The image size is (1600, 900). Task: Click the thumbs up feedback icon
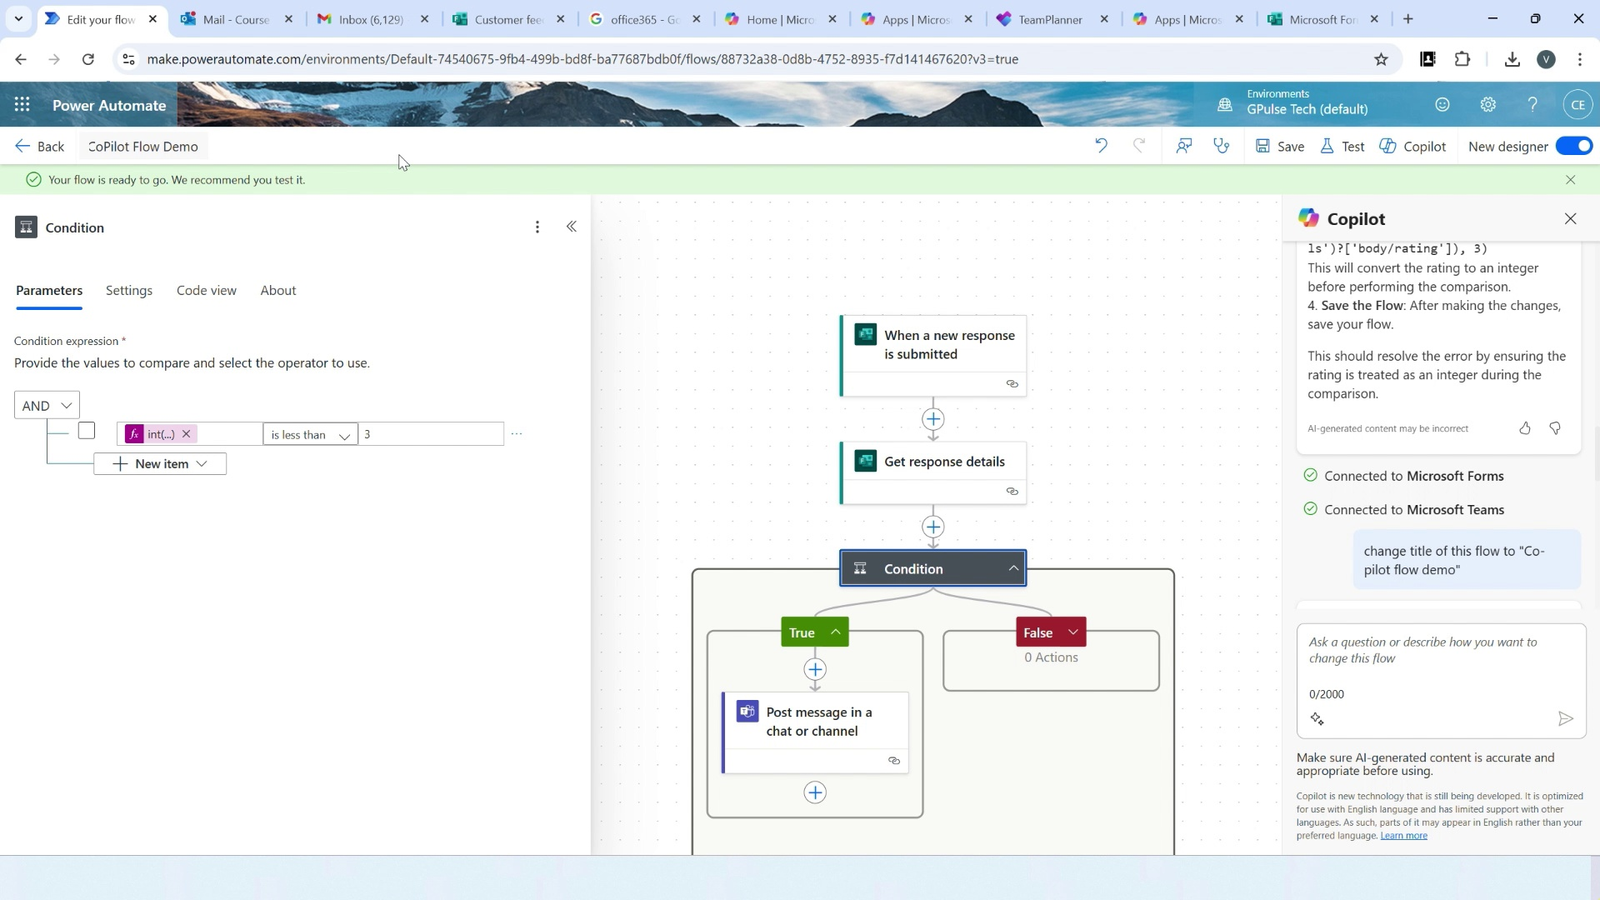click(1525, 428)
